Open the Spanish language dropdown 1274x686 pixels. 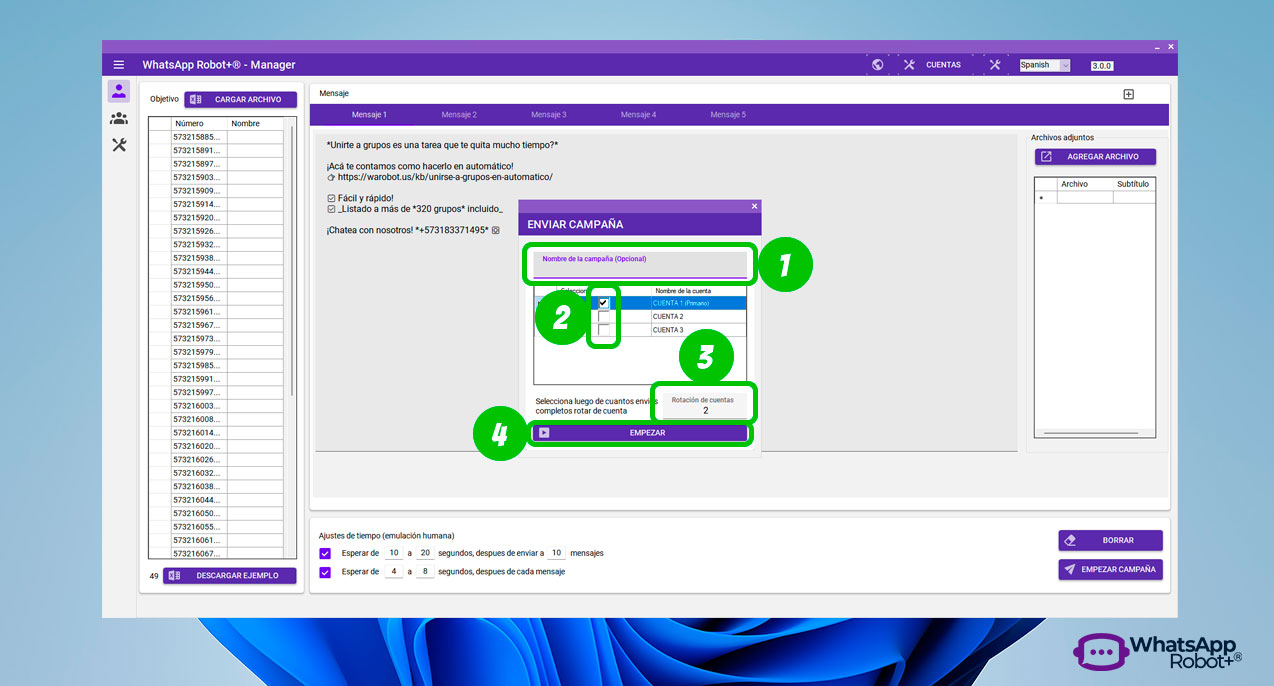1044,65
